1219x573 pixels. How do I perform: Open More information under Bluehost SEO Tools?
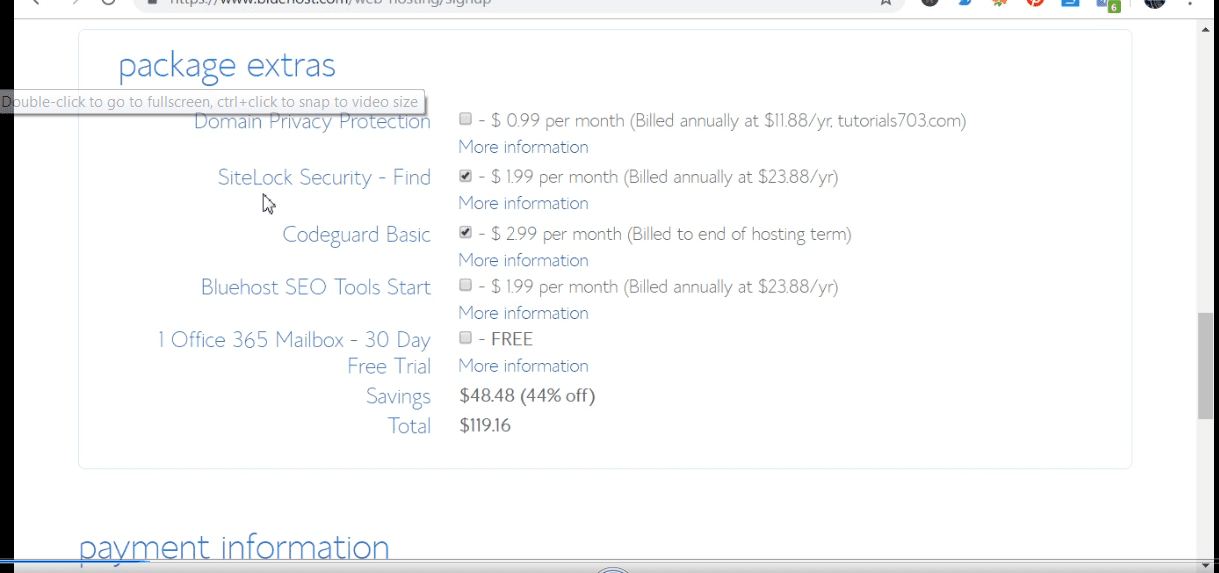(x=523, y=313)
